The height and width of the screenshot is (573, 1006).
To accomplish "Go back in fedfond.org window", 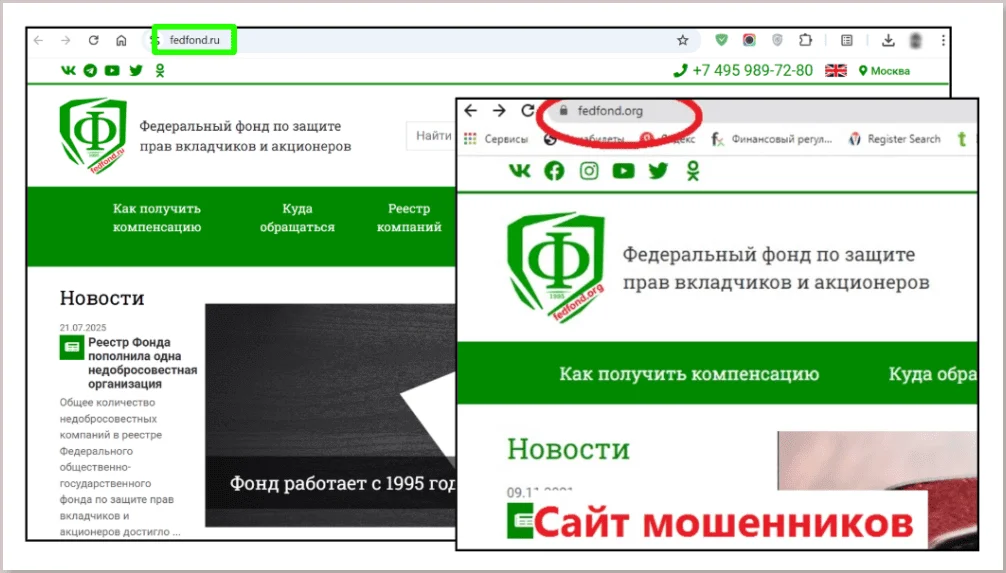I will (x=471, y=110).
